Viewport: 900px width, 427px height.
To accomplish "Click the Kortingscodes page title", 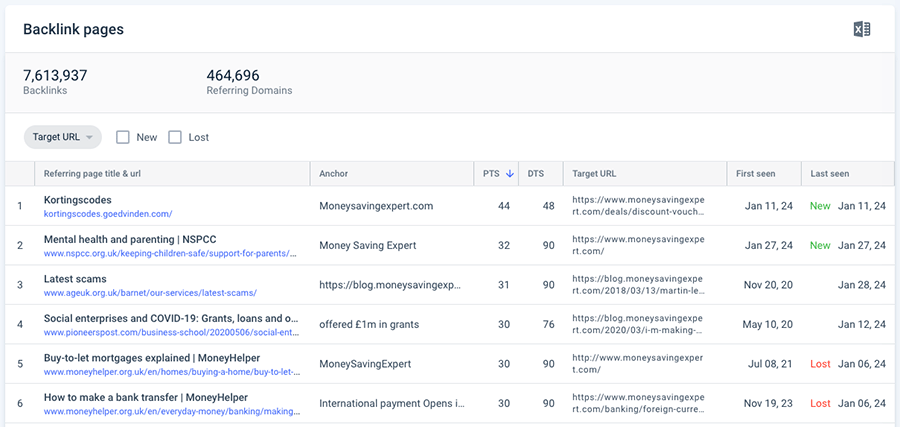I will 77,200.
